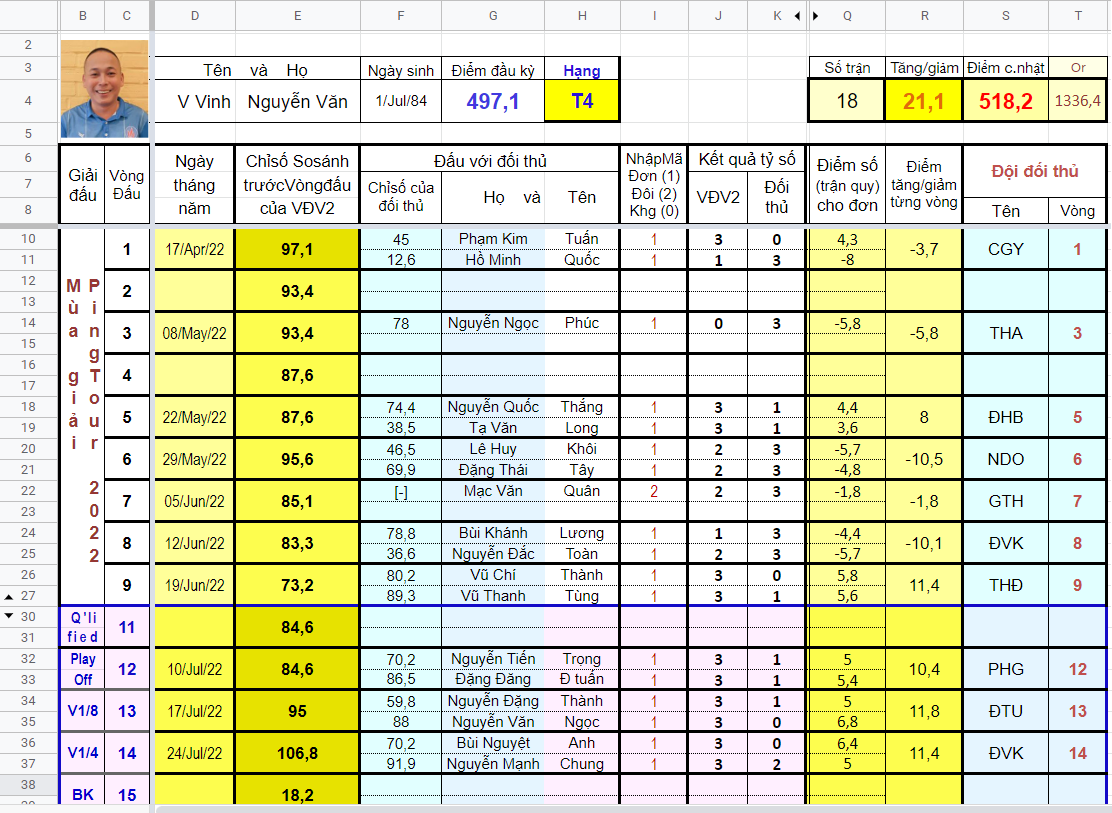
Task: Select index cell 97,1
Action: coord(297,249)
